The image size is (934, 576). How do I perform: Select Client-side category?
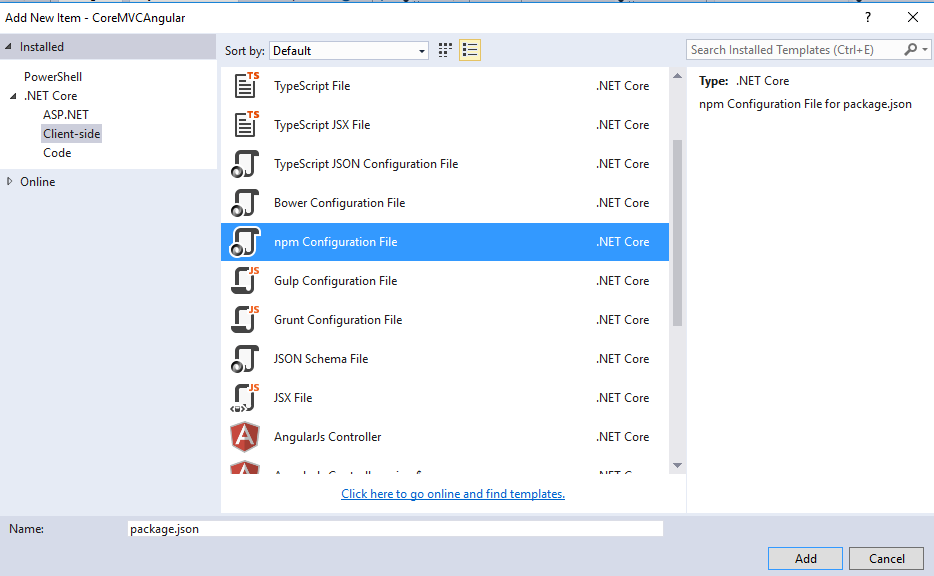[x=71, y=133]
